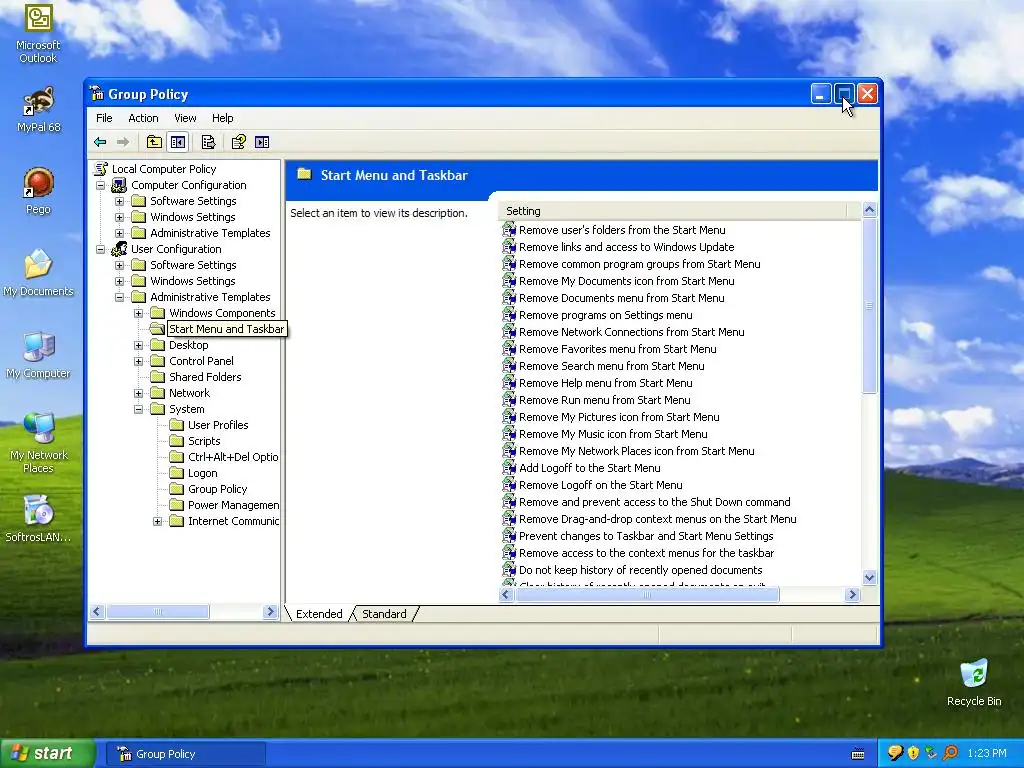
Task: Click the Group Policy title bar icon
Action: 97,93
